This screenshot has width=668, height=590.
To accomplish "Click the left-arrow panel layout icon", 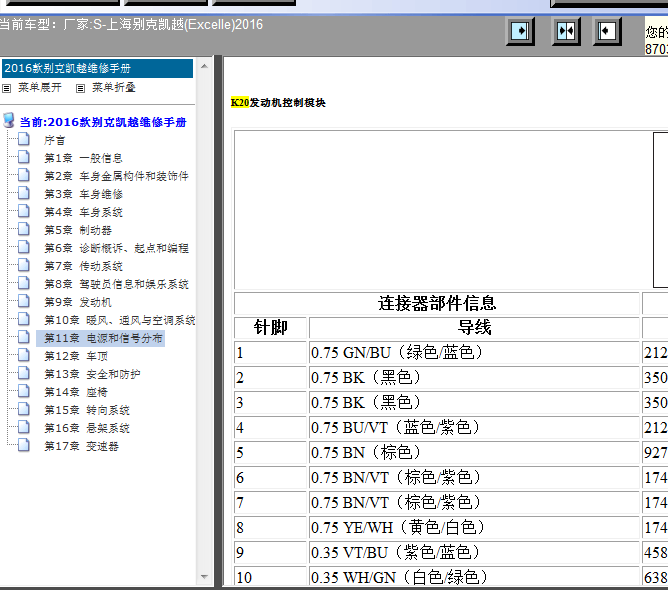I will [x=607, y=31].
